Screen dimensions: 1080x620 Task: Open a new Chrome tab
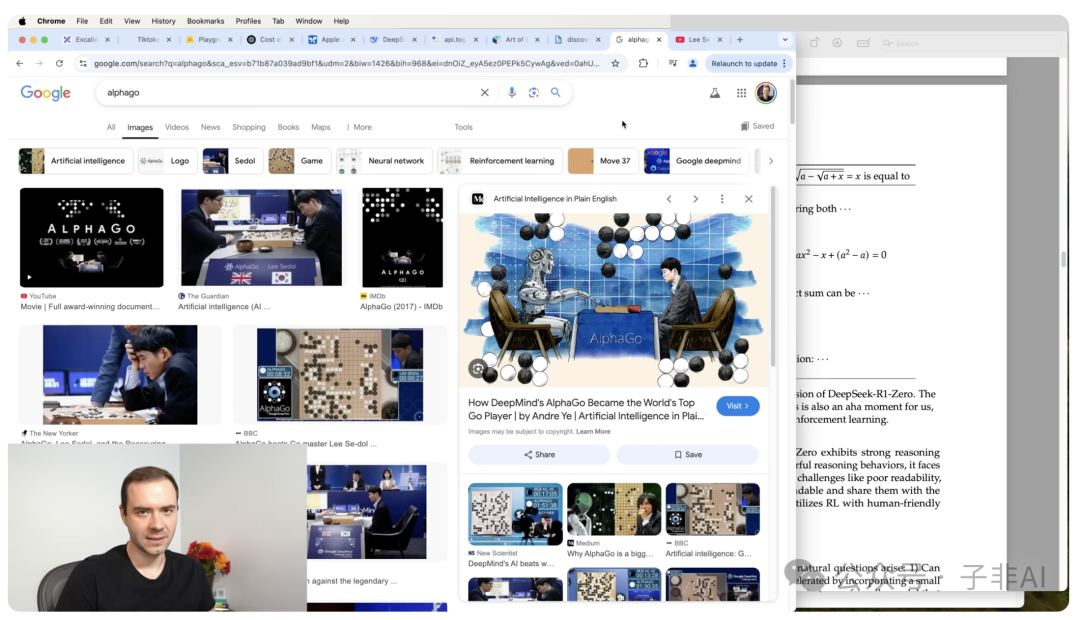point(740,40)
